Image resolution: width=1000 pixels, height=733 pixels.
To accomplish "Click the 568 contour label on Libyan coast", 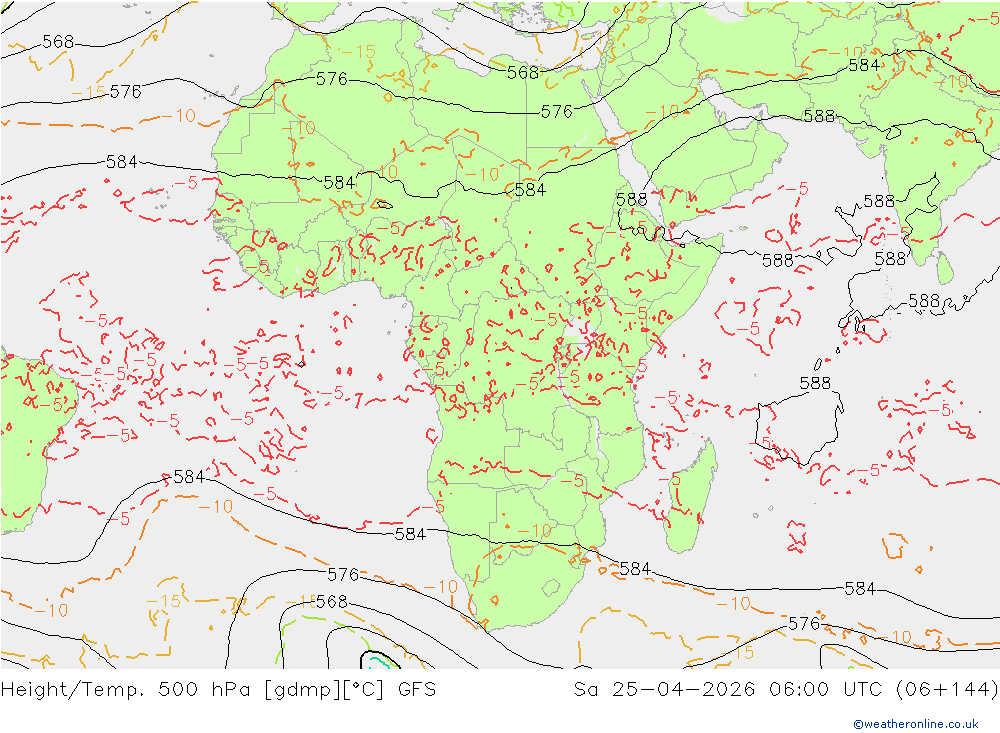I will [523, 73].
